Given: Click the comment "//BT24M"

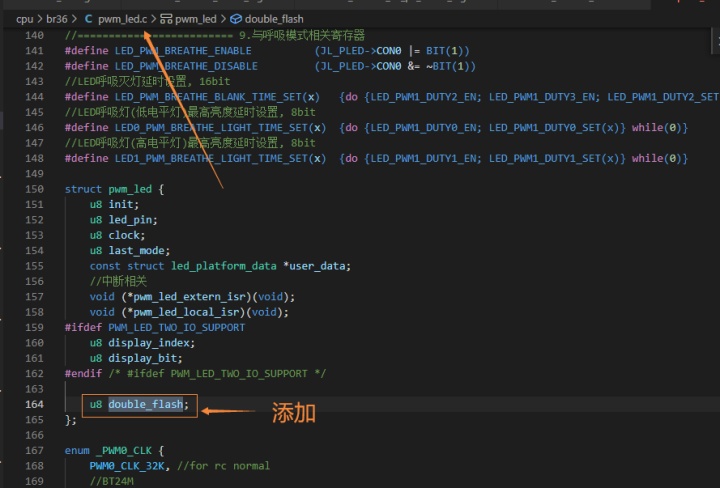Looking at the screenshot, I should (112, 481).
